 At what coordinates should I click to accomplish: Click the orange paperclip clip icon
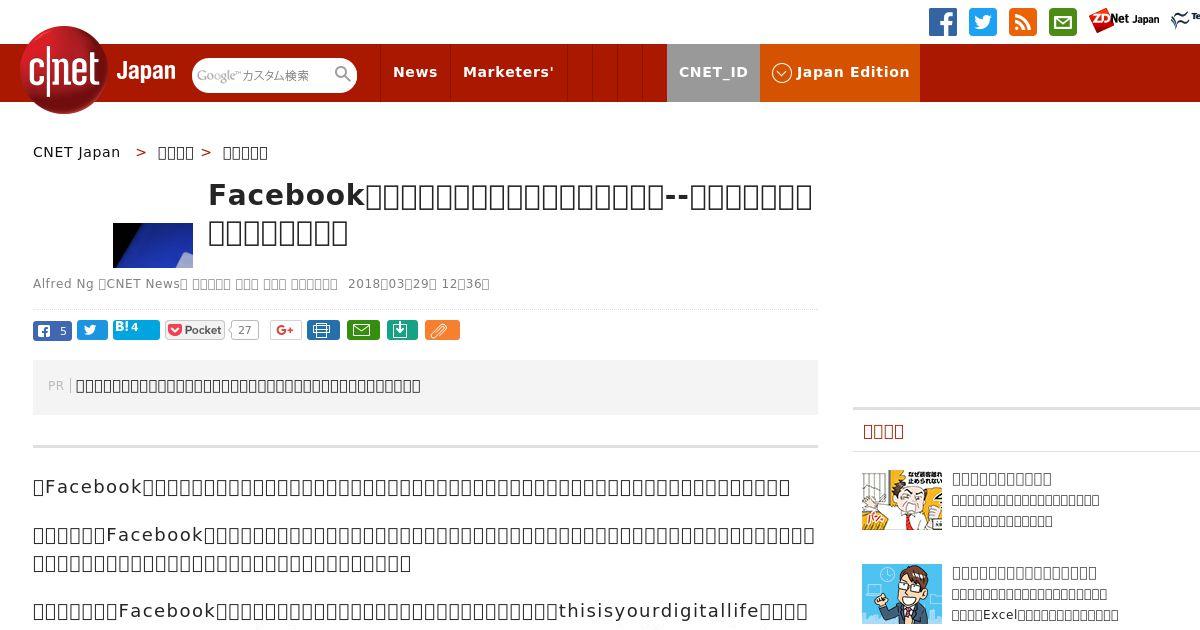(442, 330)
